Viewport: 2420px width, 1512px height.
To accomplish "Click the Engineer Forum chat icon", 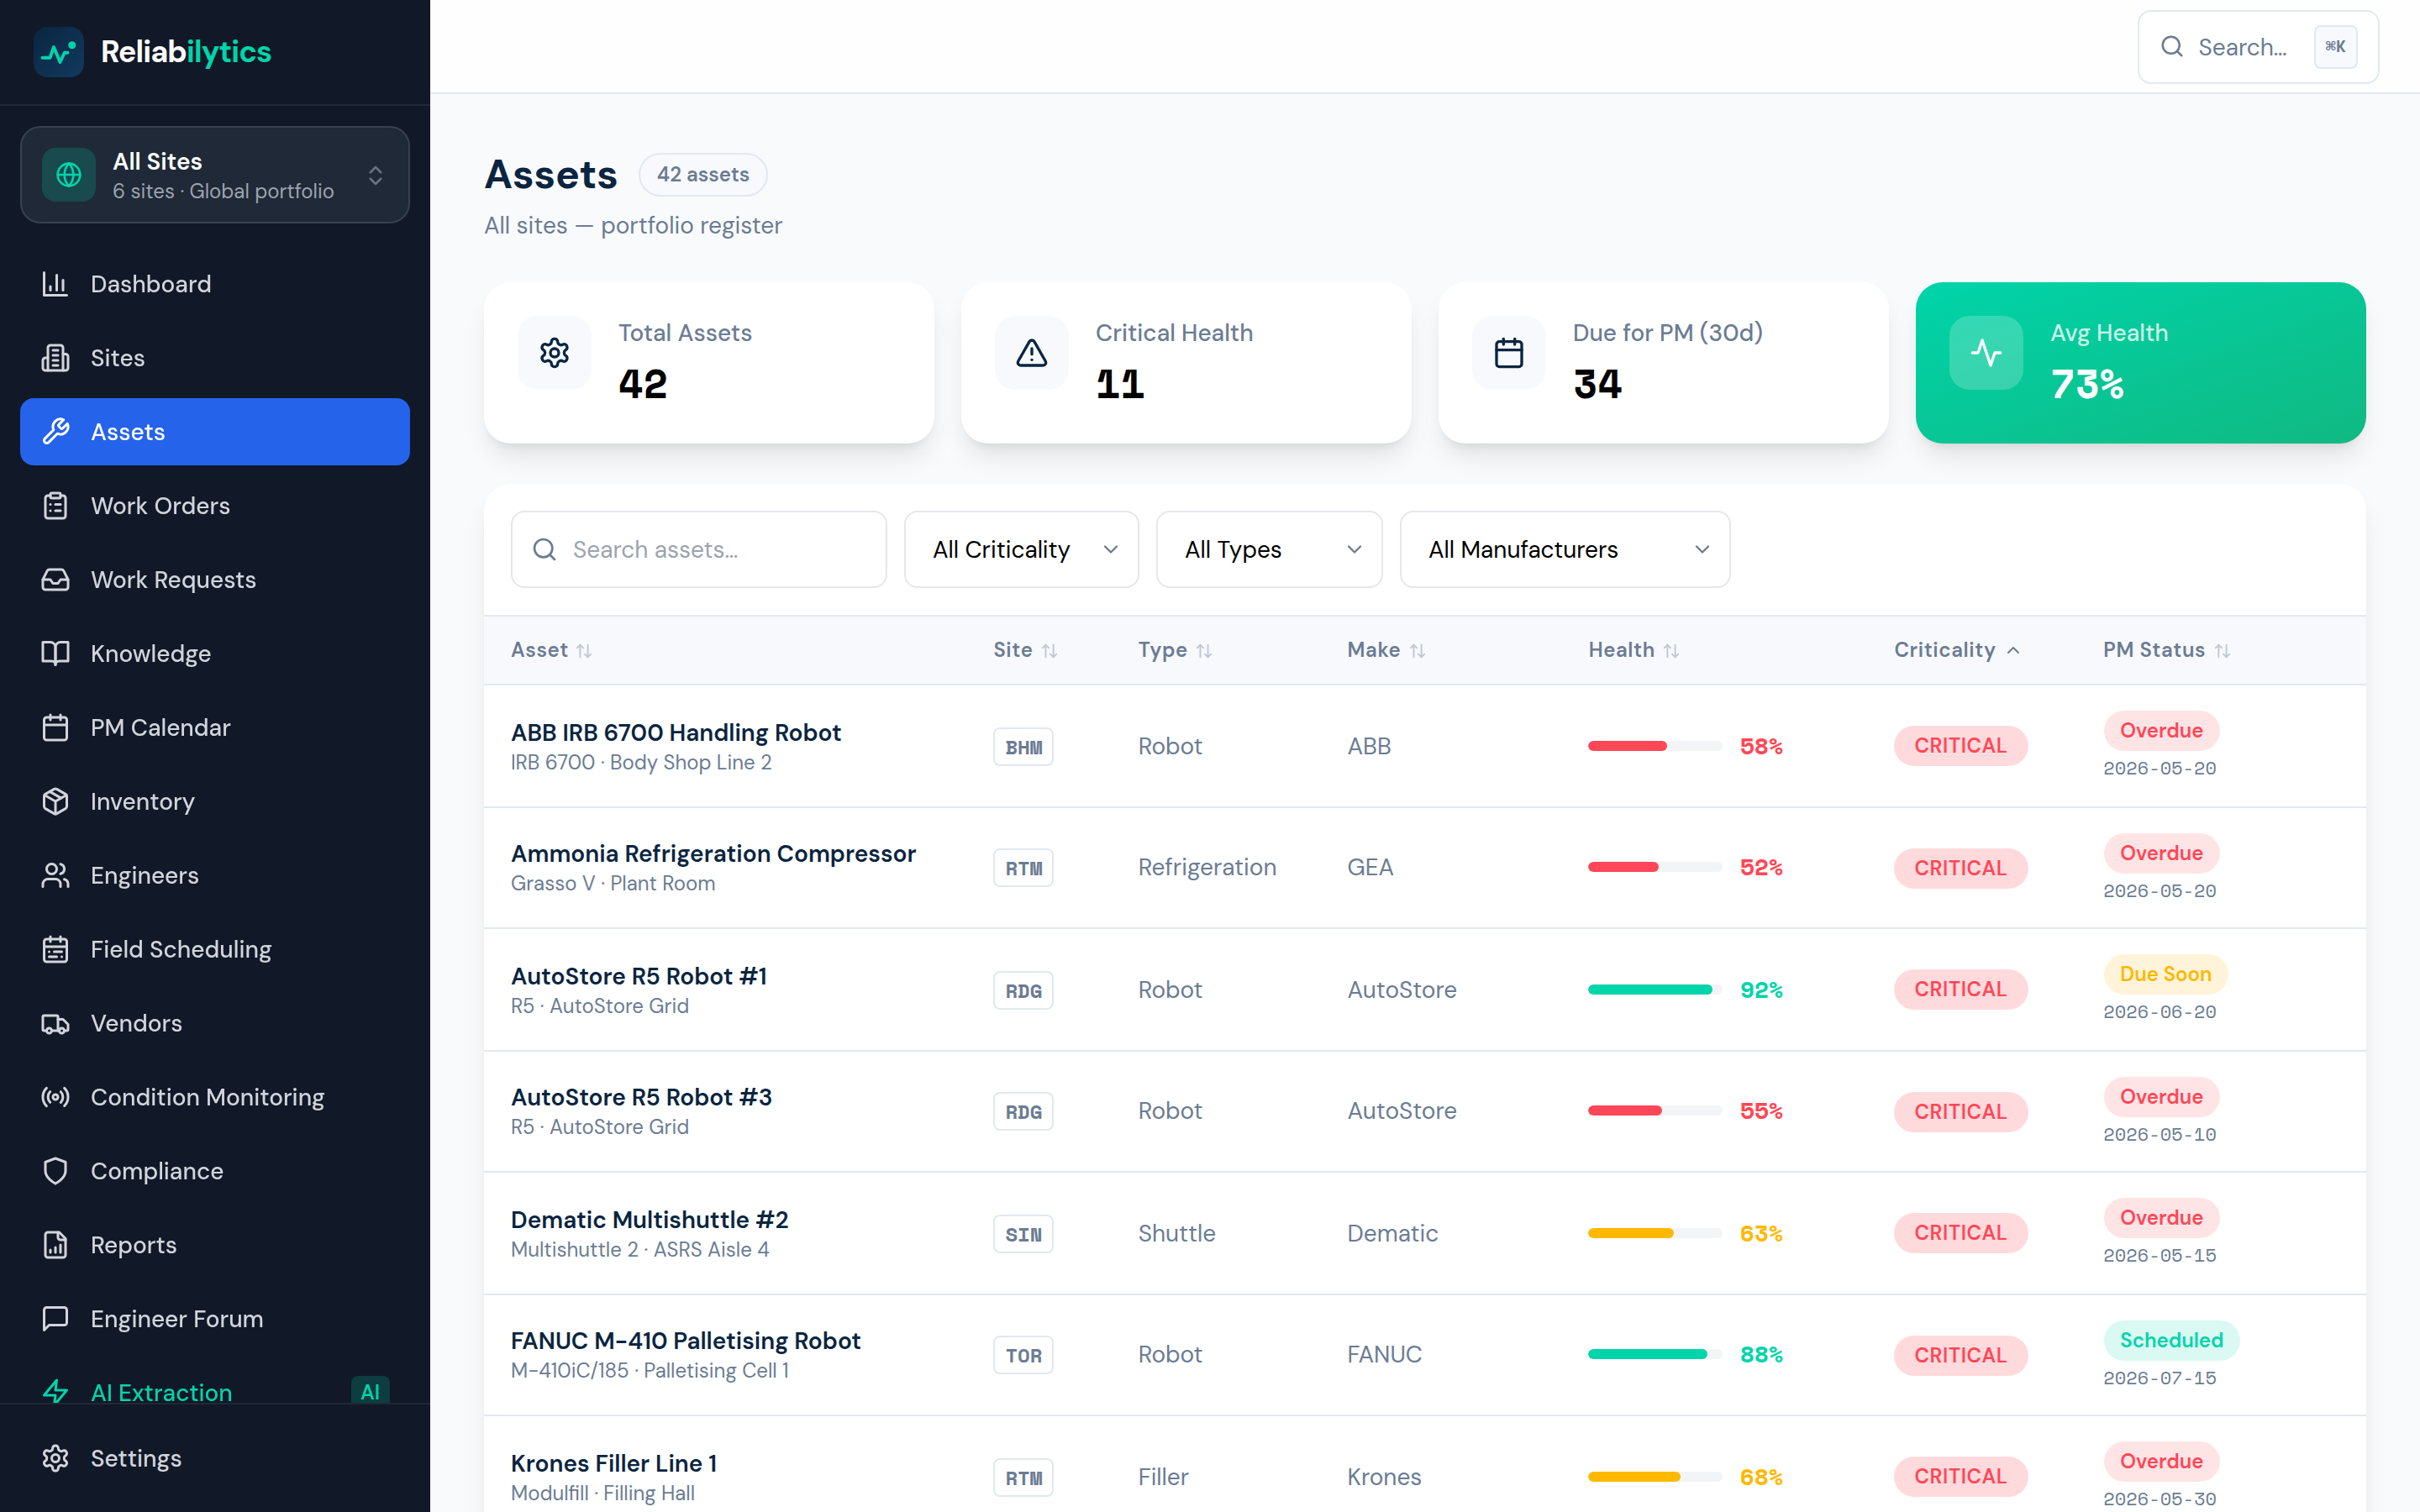I will pyautogui.click(x=55, y=1320).
